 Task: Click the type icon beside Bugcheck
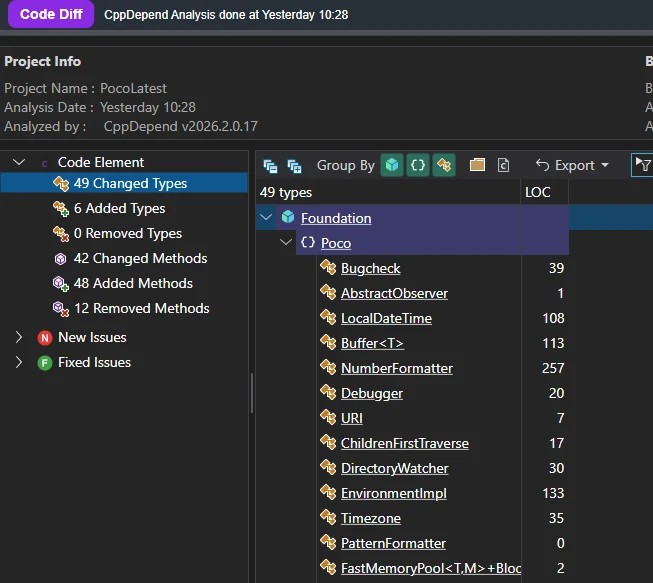pos(328,267)
